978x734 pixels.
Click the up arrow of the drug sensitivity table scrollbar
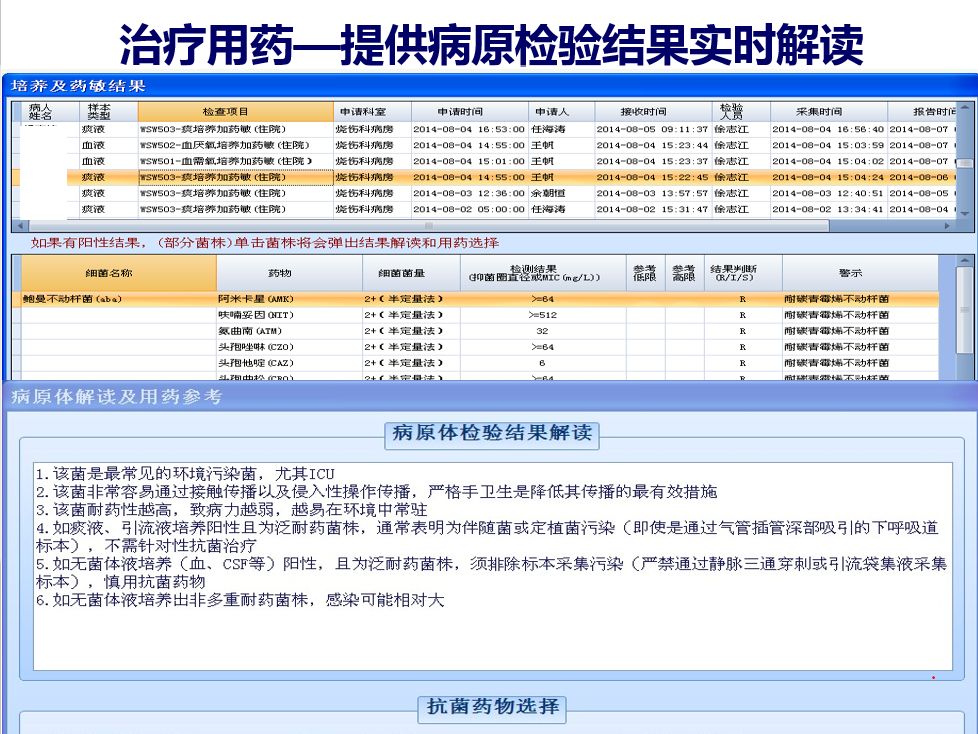[x=965, y=261]
